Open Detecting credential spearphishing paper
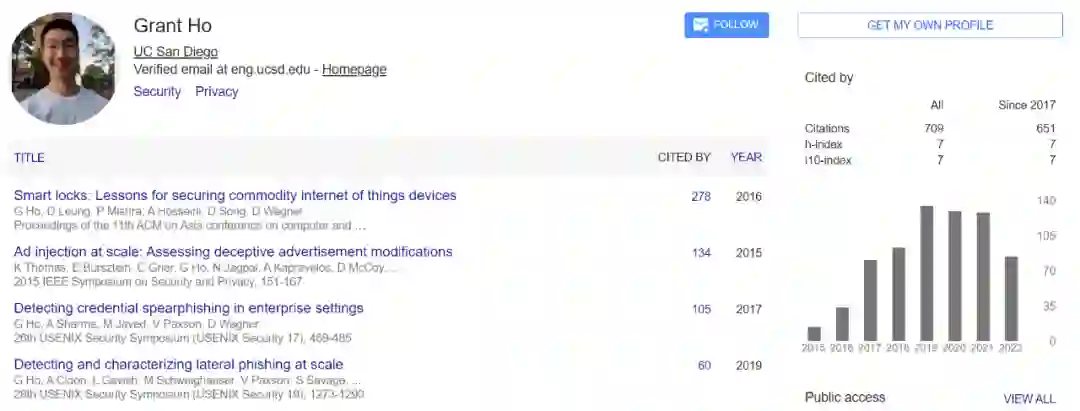 pos(189,308)
